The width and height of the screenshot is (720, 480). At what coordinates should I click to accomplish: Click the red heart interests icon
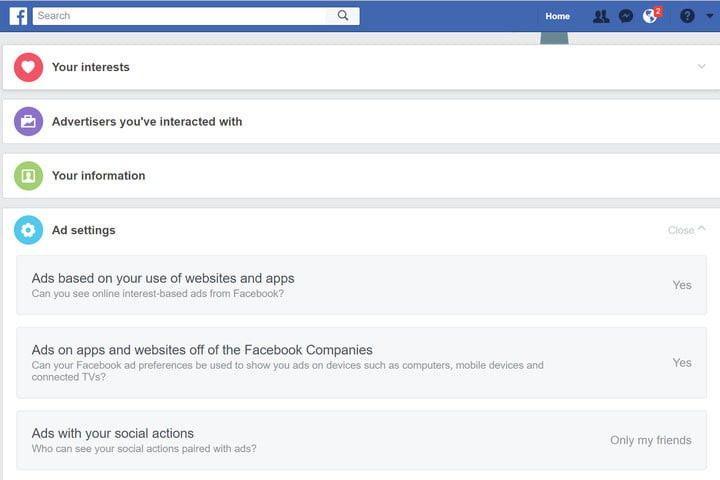coord(28,67)
